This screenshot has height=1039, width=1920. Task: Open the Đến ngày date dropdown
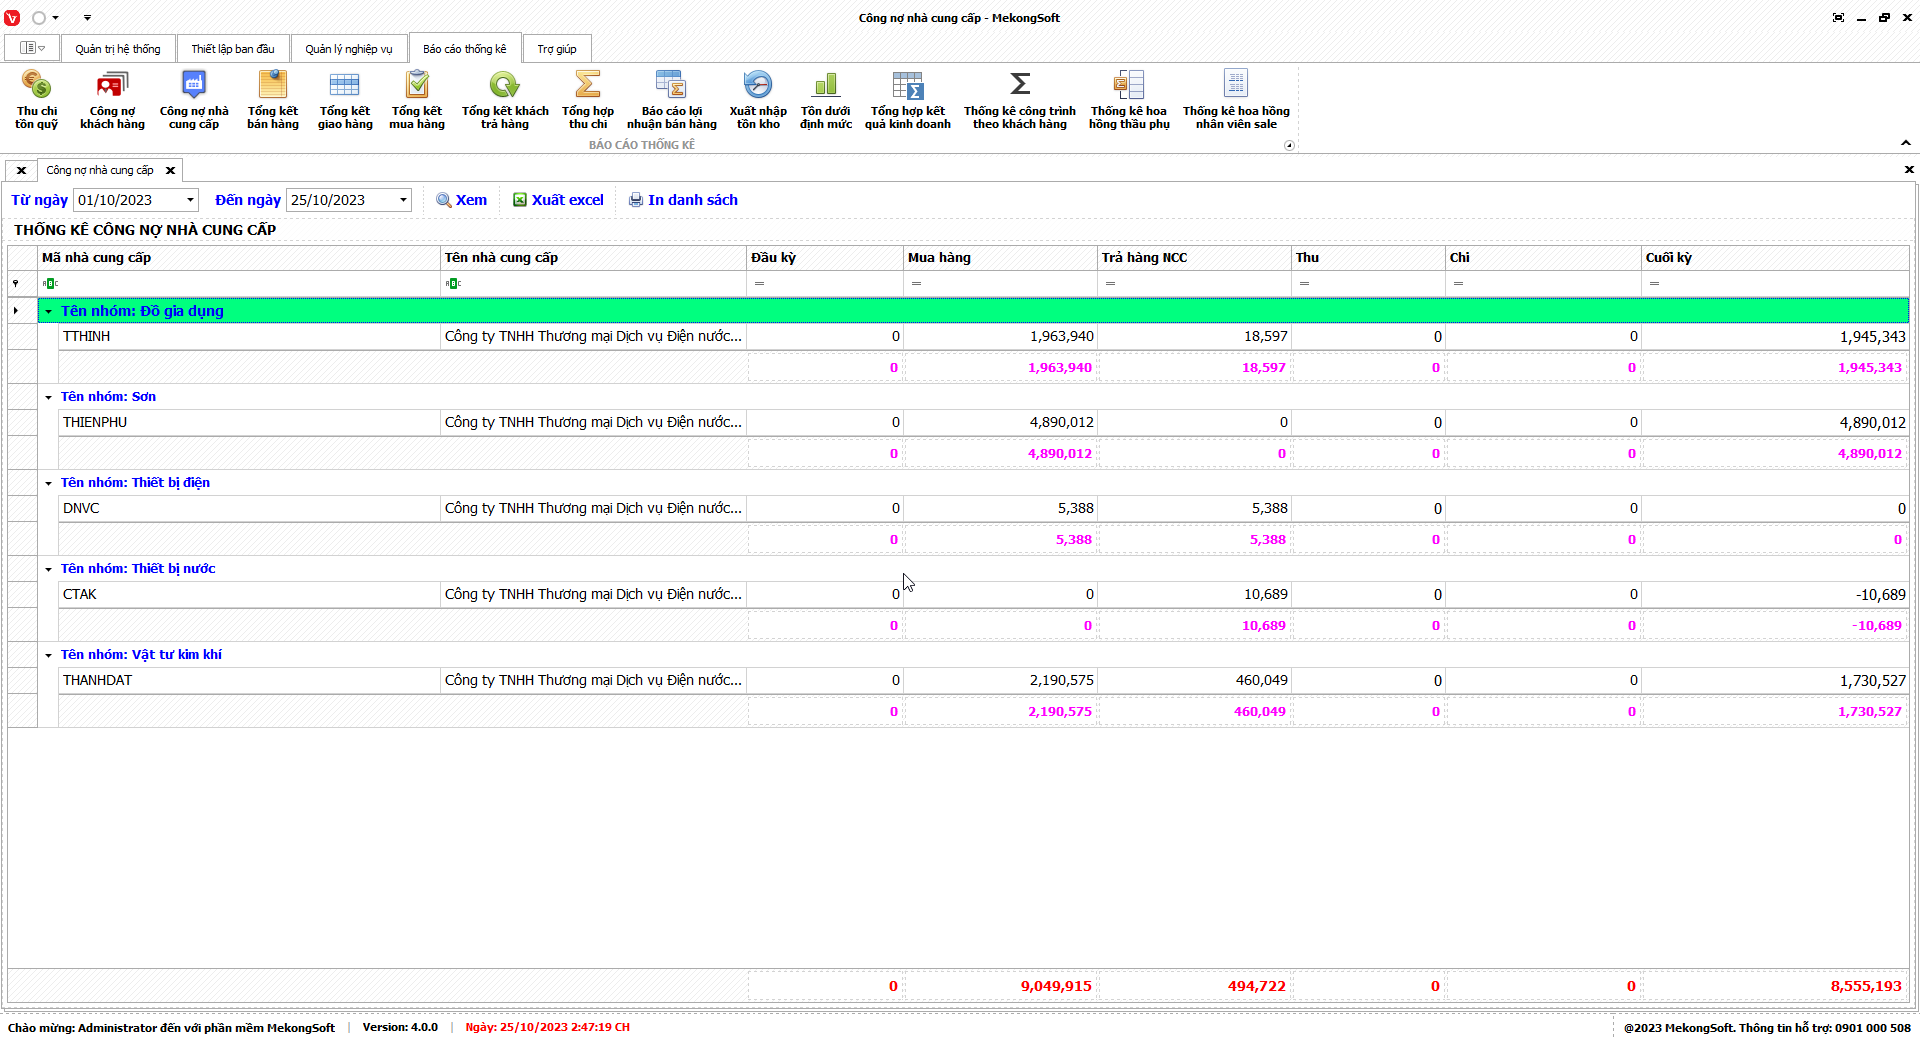(x=403, y=200)
